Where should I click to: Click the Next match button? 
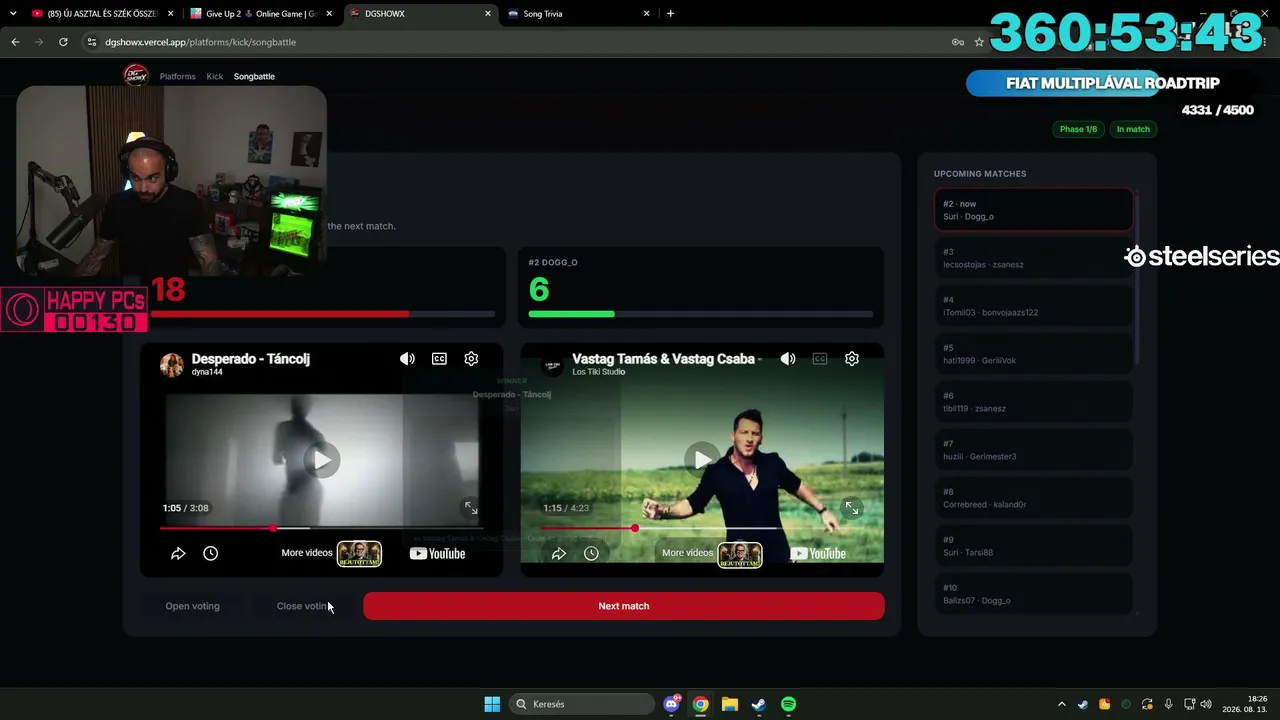[624, 606]
